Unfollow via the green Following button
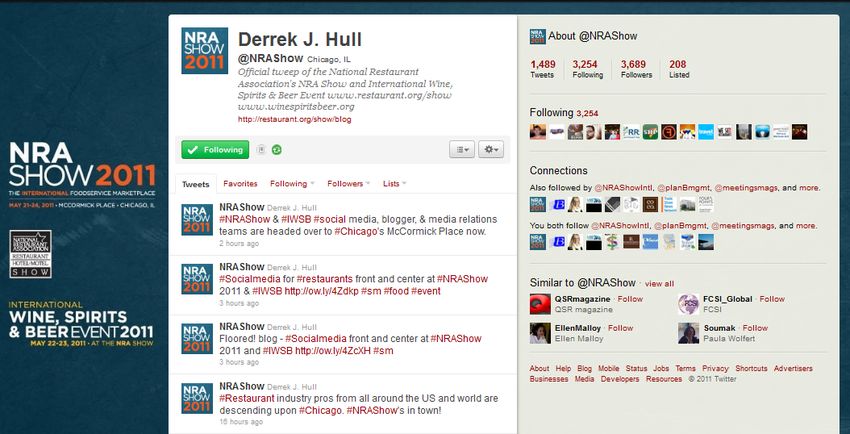Image resolution: width=850 pixels, height=434 pixels. pos(215,150)
